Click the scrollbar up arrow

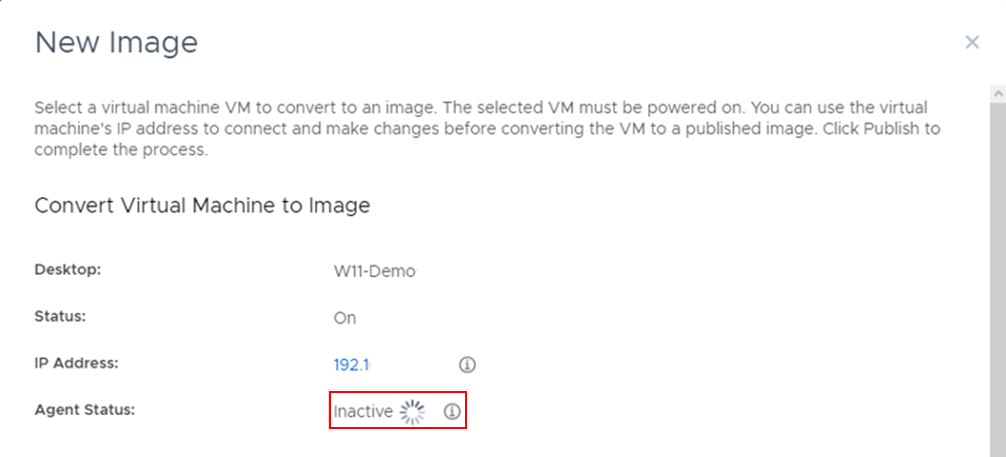[x=996, y=93]
